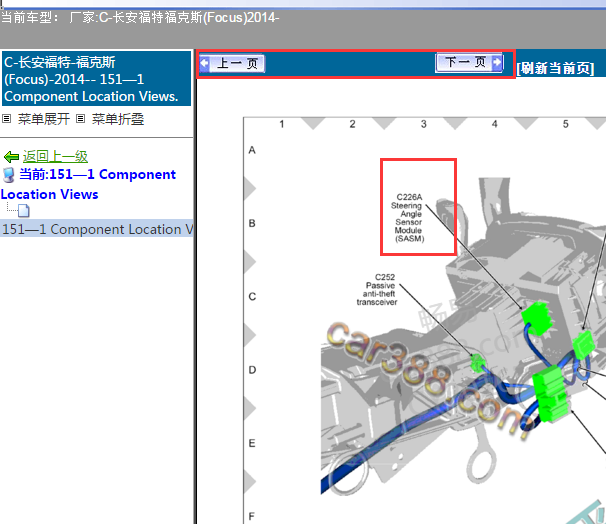The width and height of the screenshot is (606, 524).
Task: Click the blue header C-长安福特-福克斯 title
Action: point(97,79)
